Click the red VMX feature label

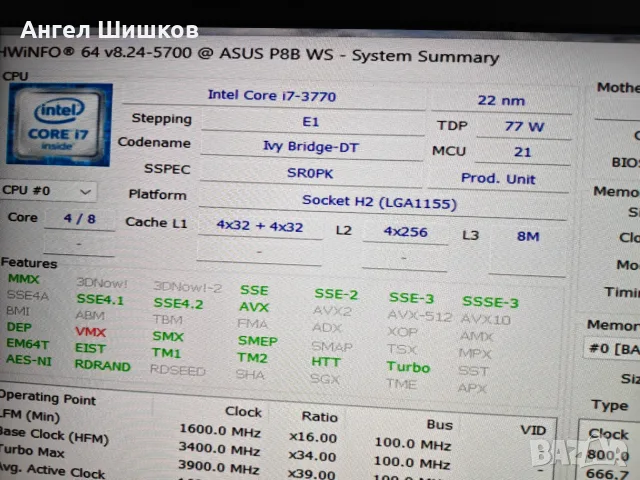[x=91, y=332]
